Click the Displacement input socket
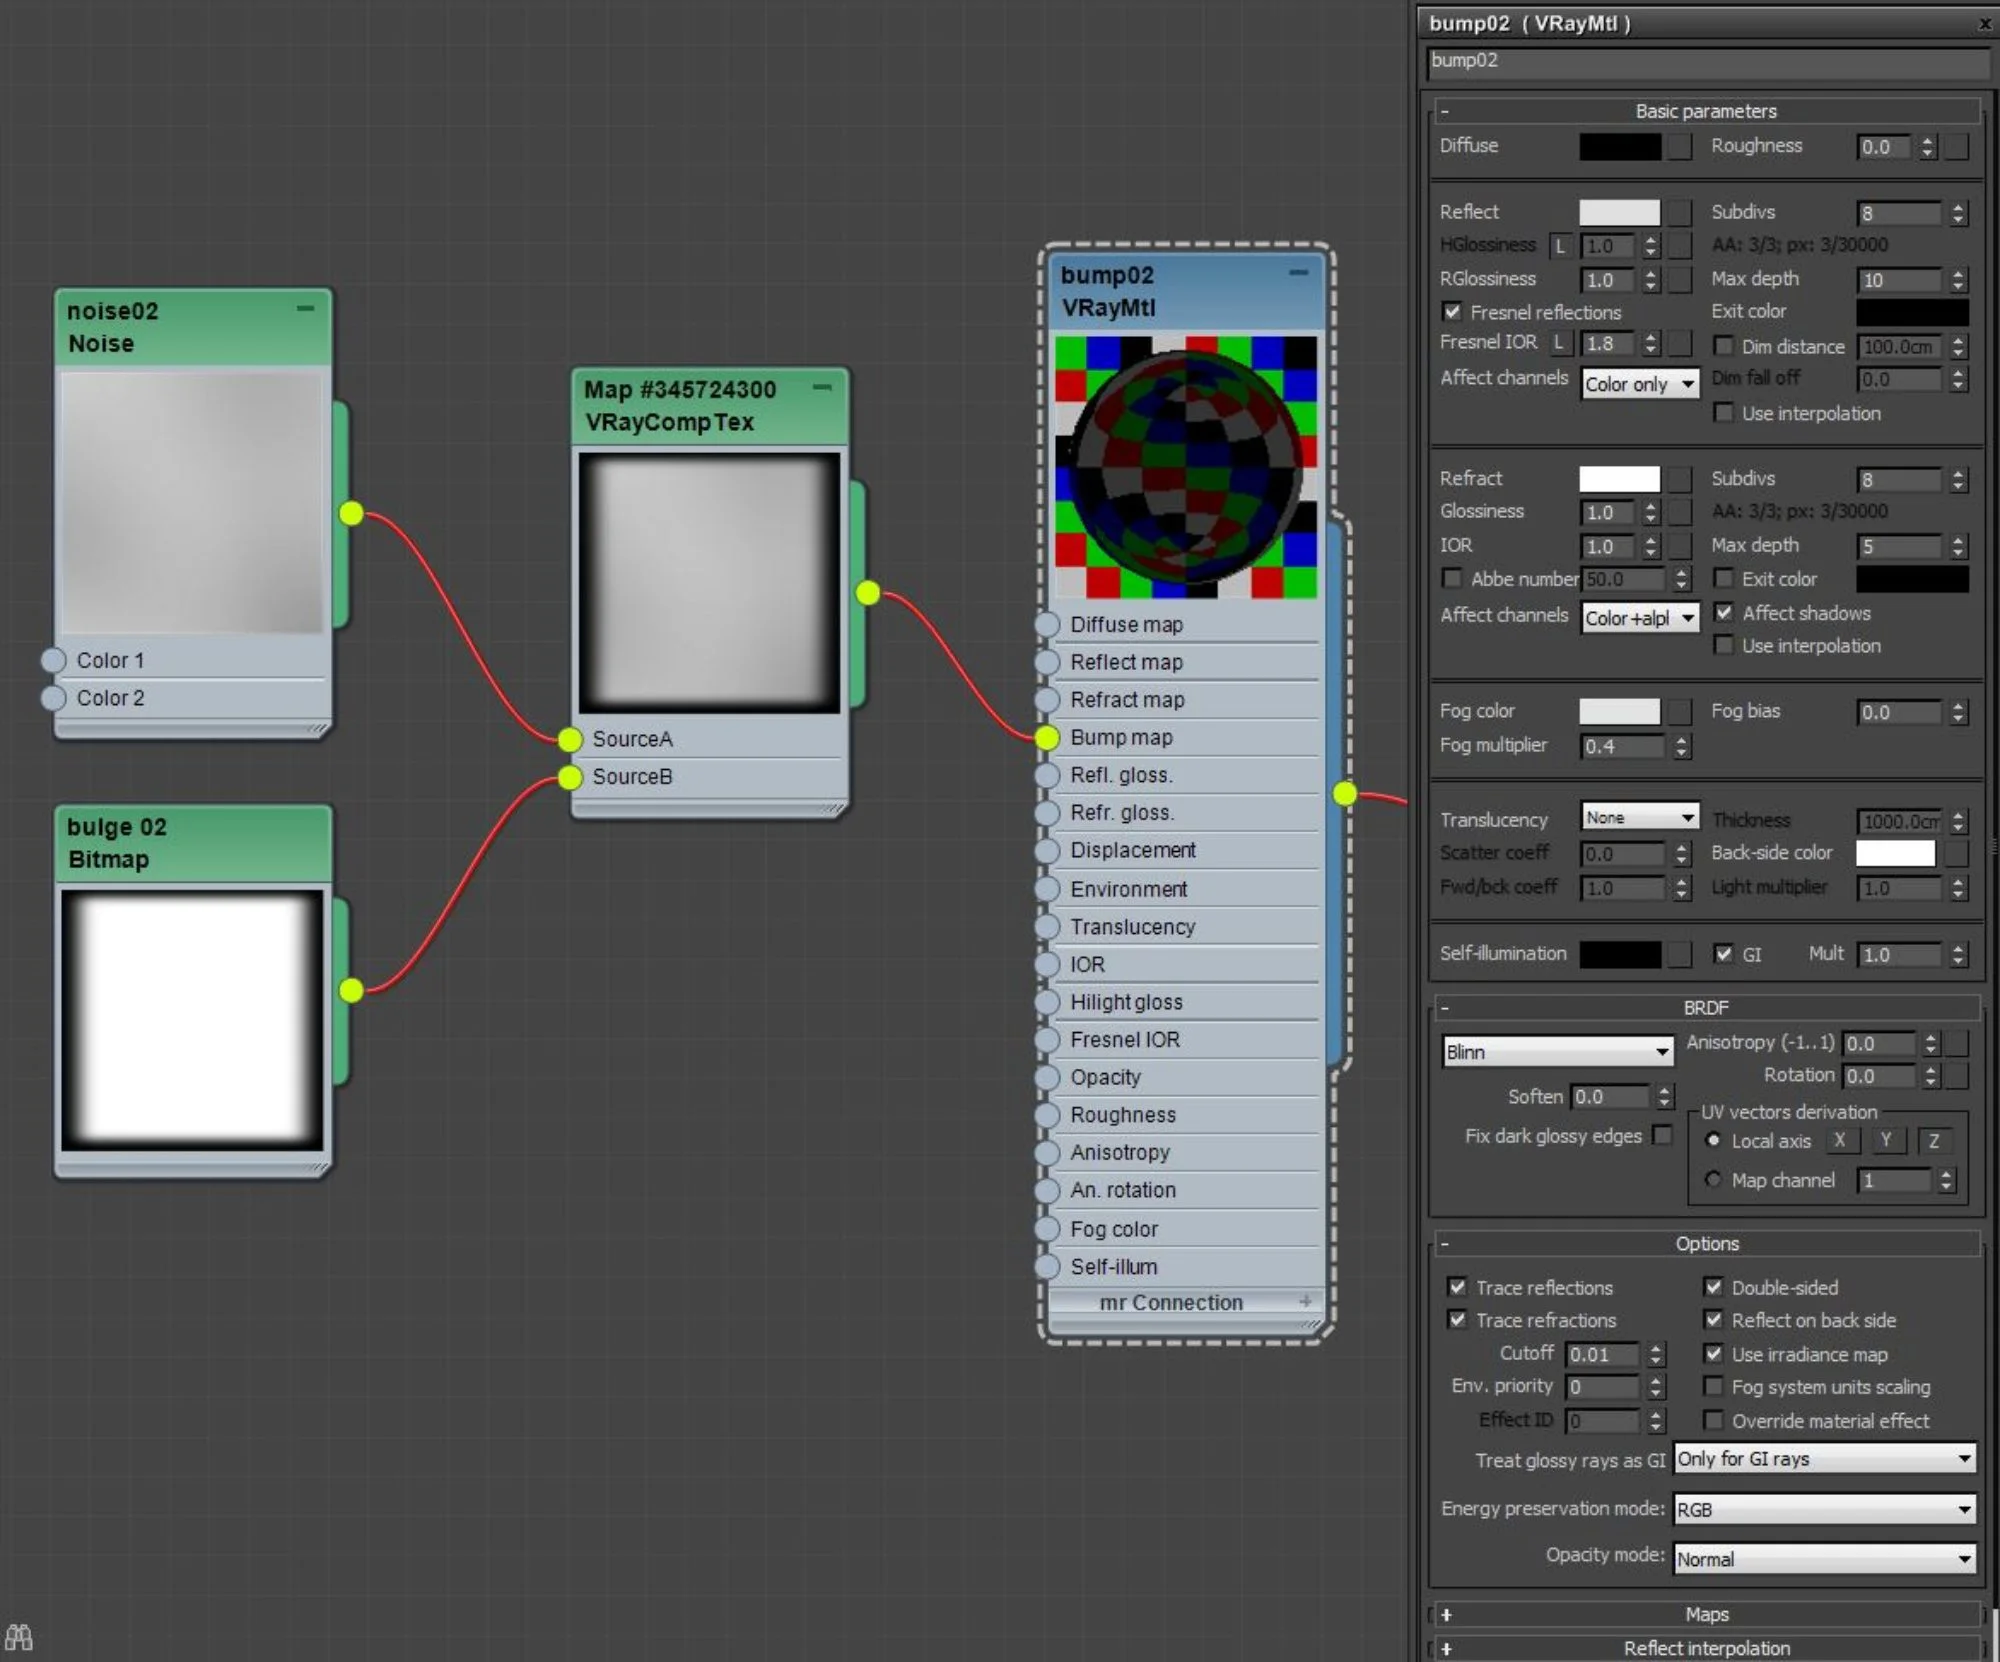This screenshot has width=2000, height=1662. [1047, 851]
